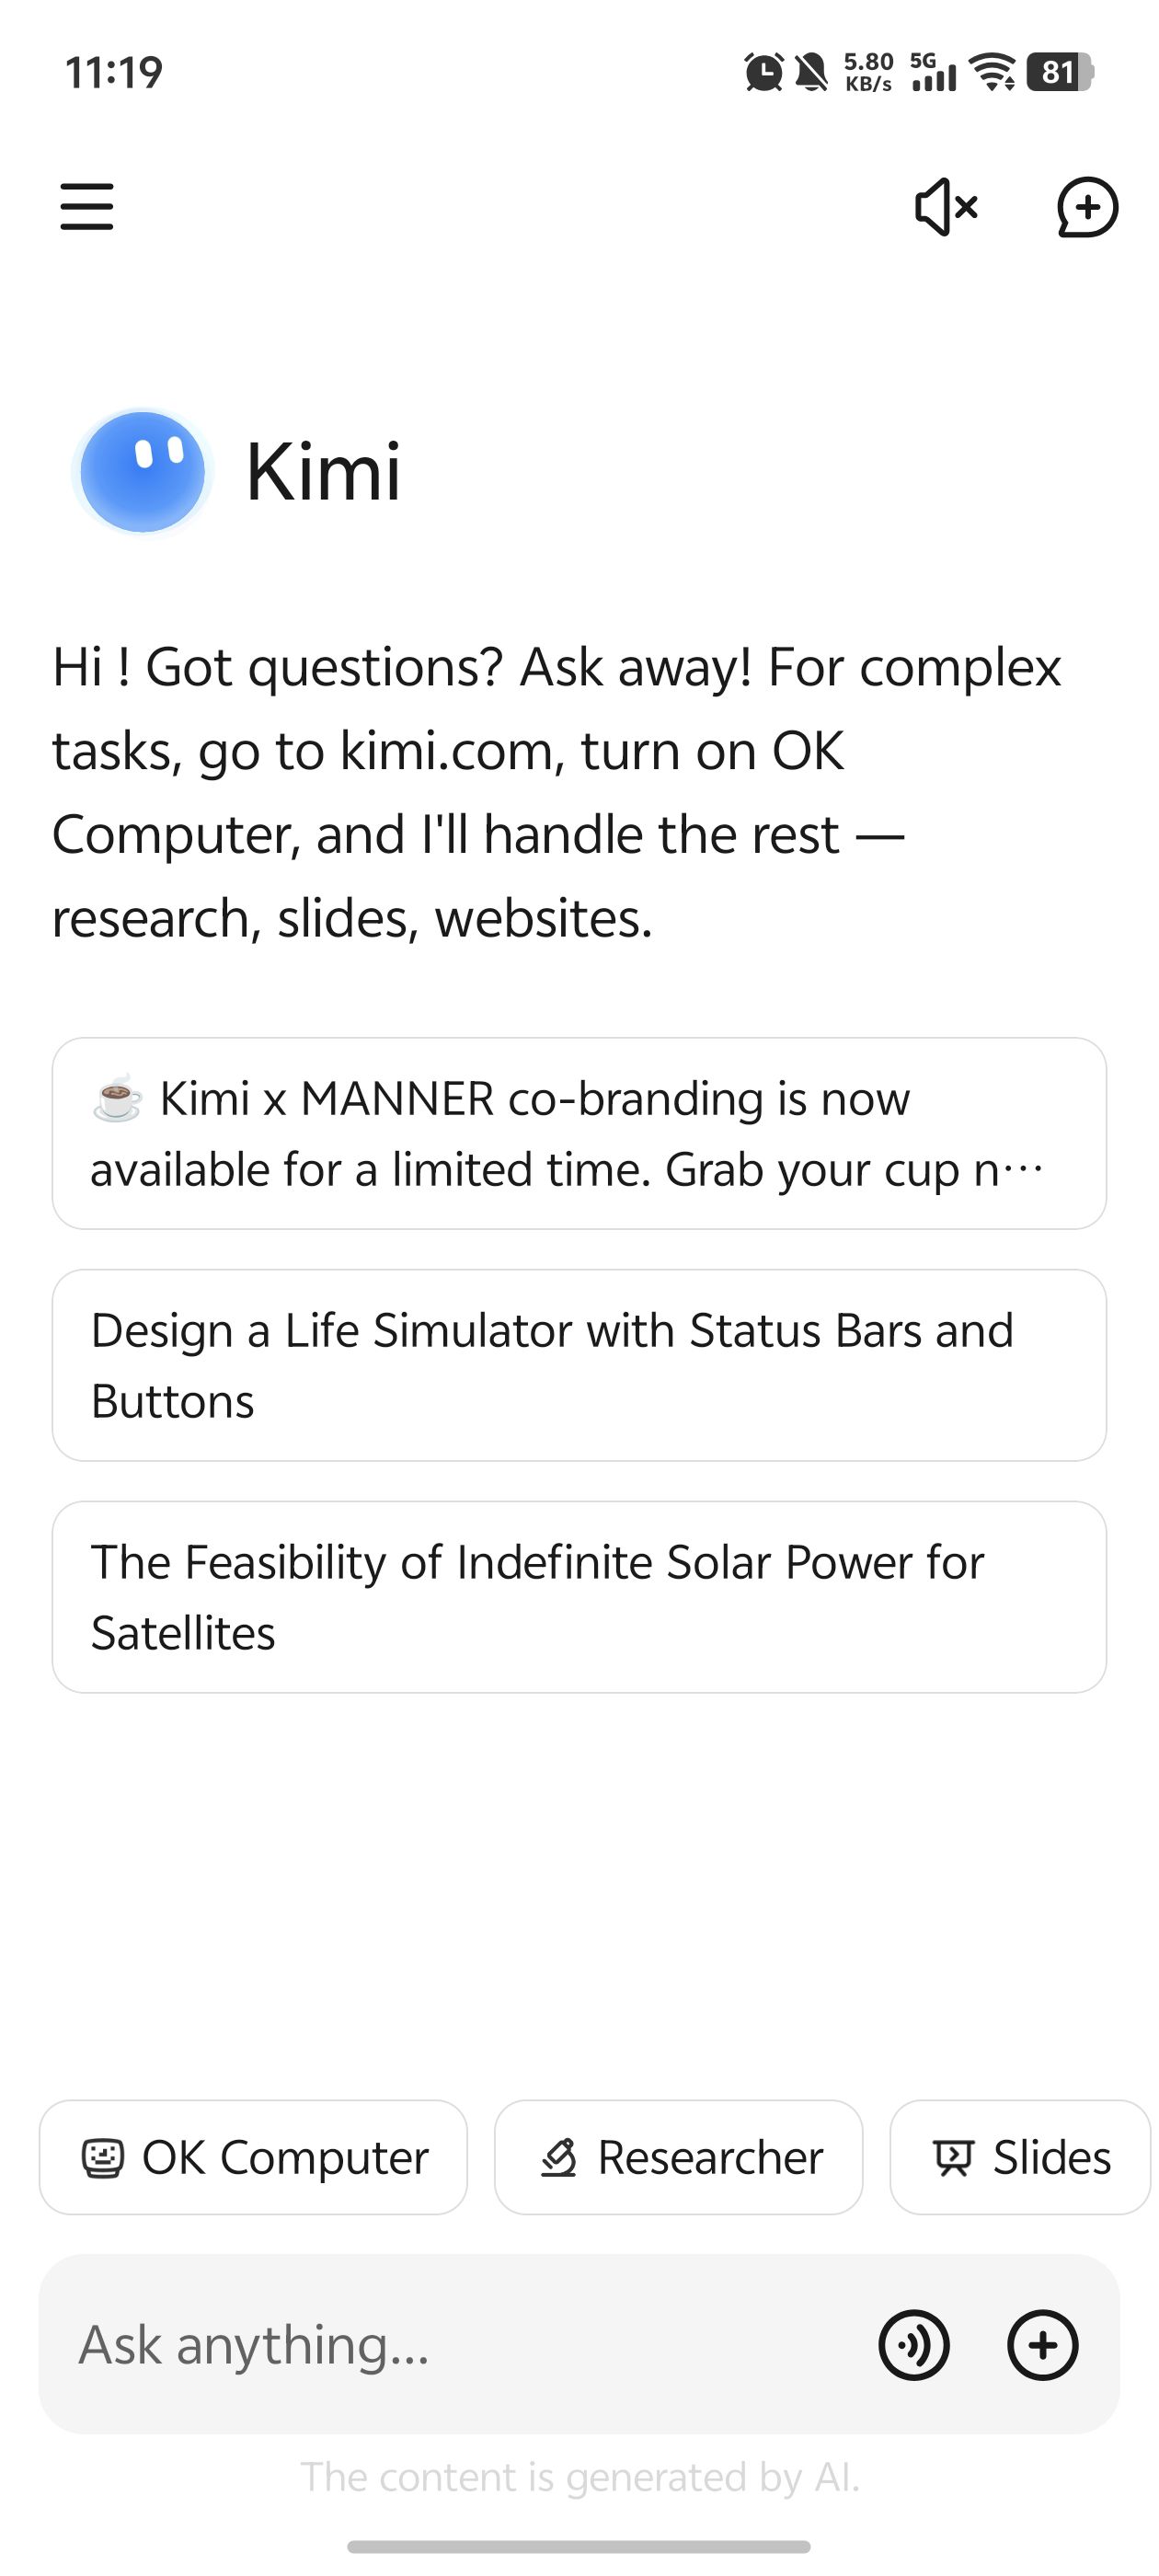Viewport: 1159px width, 2576px height.
Task: Open the hamburger sidebar menu
Action: (x=87, y=207)
